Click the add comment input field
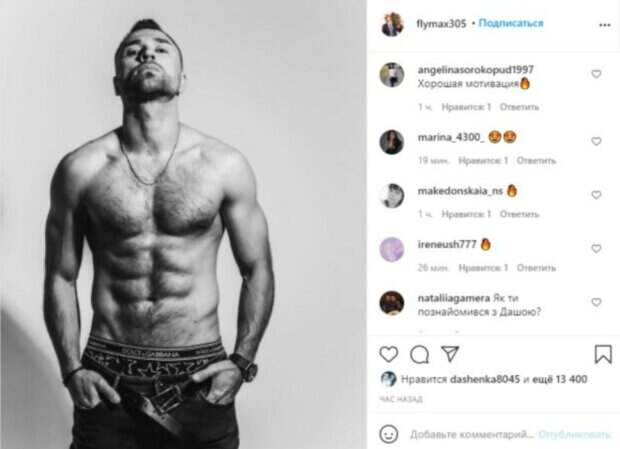This screenshot has height=449, width=620. click(x=471, y=435)
